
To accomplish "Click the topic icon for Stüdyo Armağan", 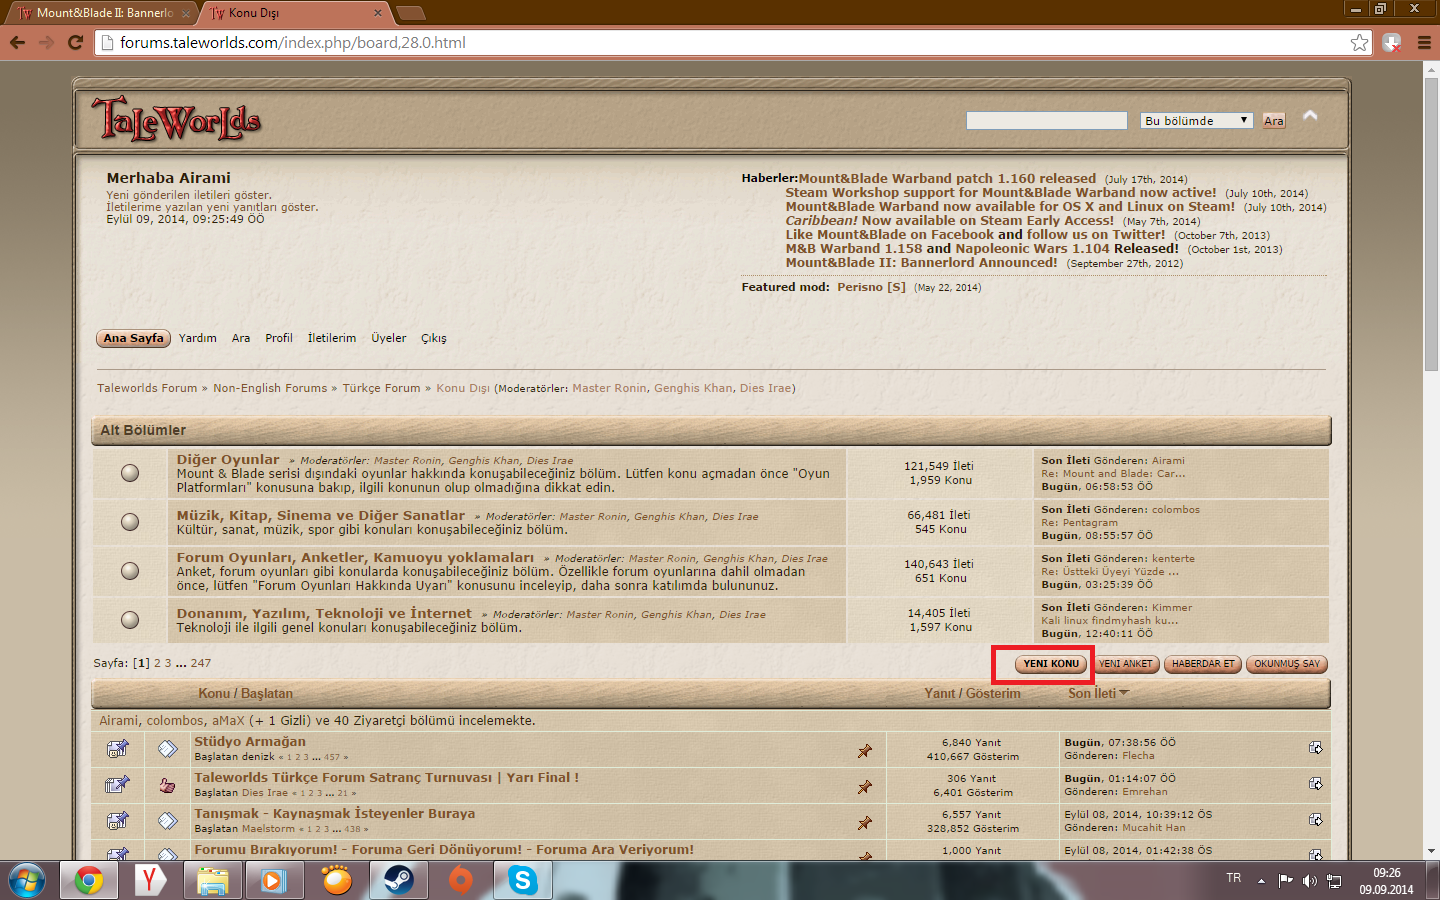I will [x=167, y=749].
